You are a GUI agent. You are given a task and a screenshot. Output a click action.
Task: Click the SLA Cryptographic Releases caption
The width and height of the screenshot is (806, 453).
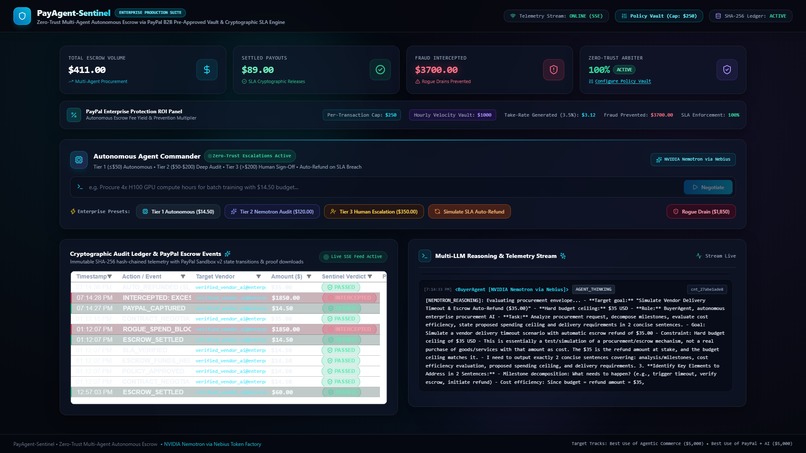(x=276, y=81)
